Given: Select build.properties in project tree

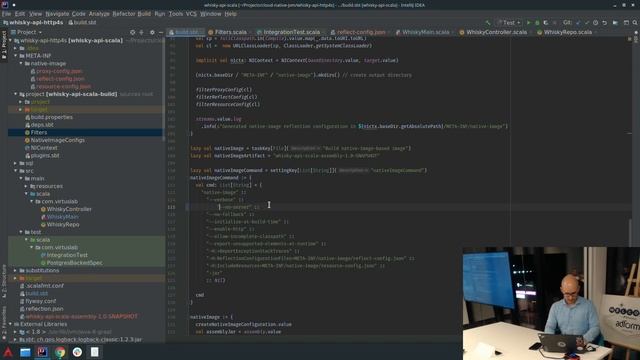Looking at the screenshot, I should click(x=51, y=117).
